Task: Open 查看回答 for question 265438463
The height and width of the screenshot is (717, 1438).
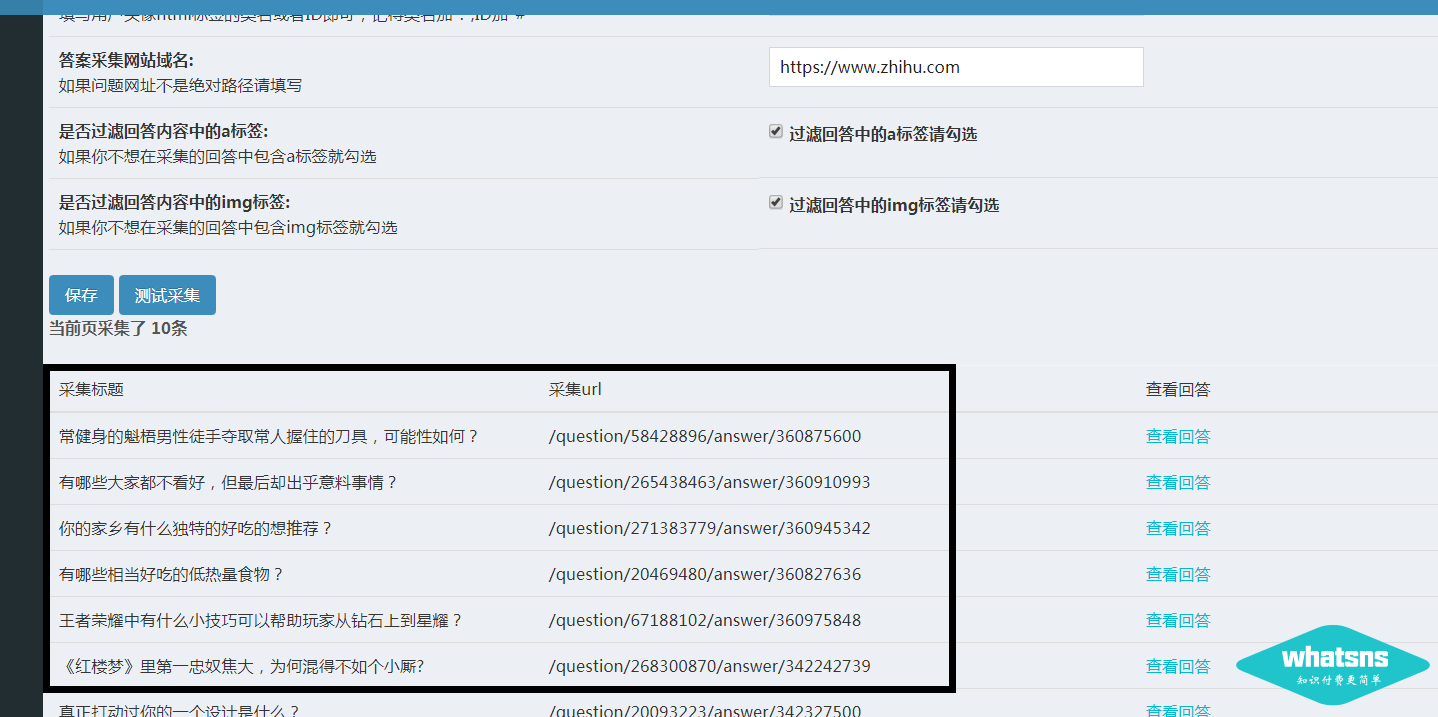Action: [x=1177, y=482]
